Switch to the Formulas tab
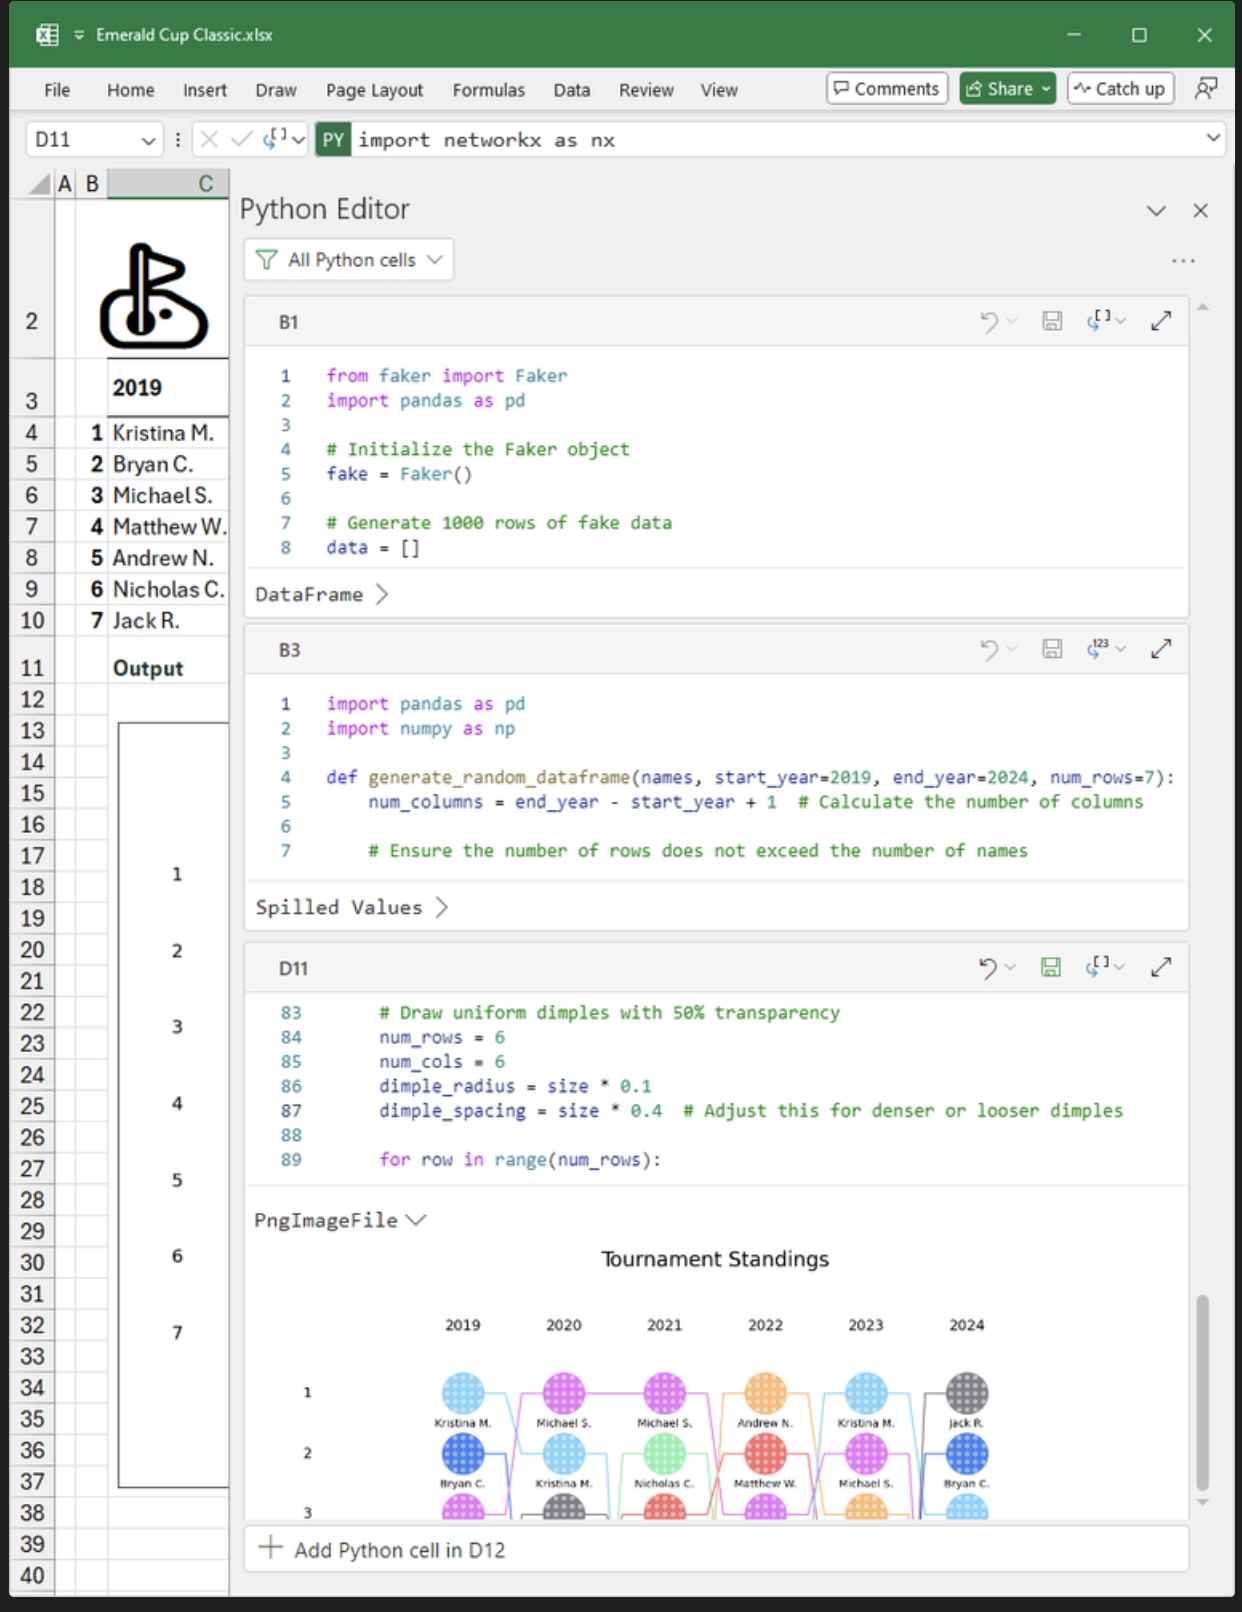The image size is (1242, 1612). 489,90
